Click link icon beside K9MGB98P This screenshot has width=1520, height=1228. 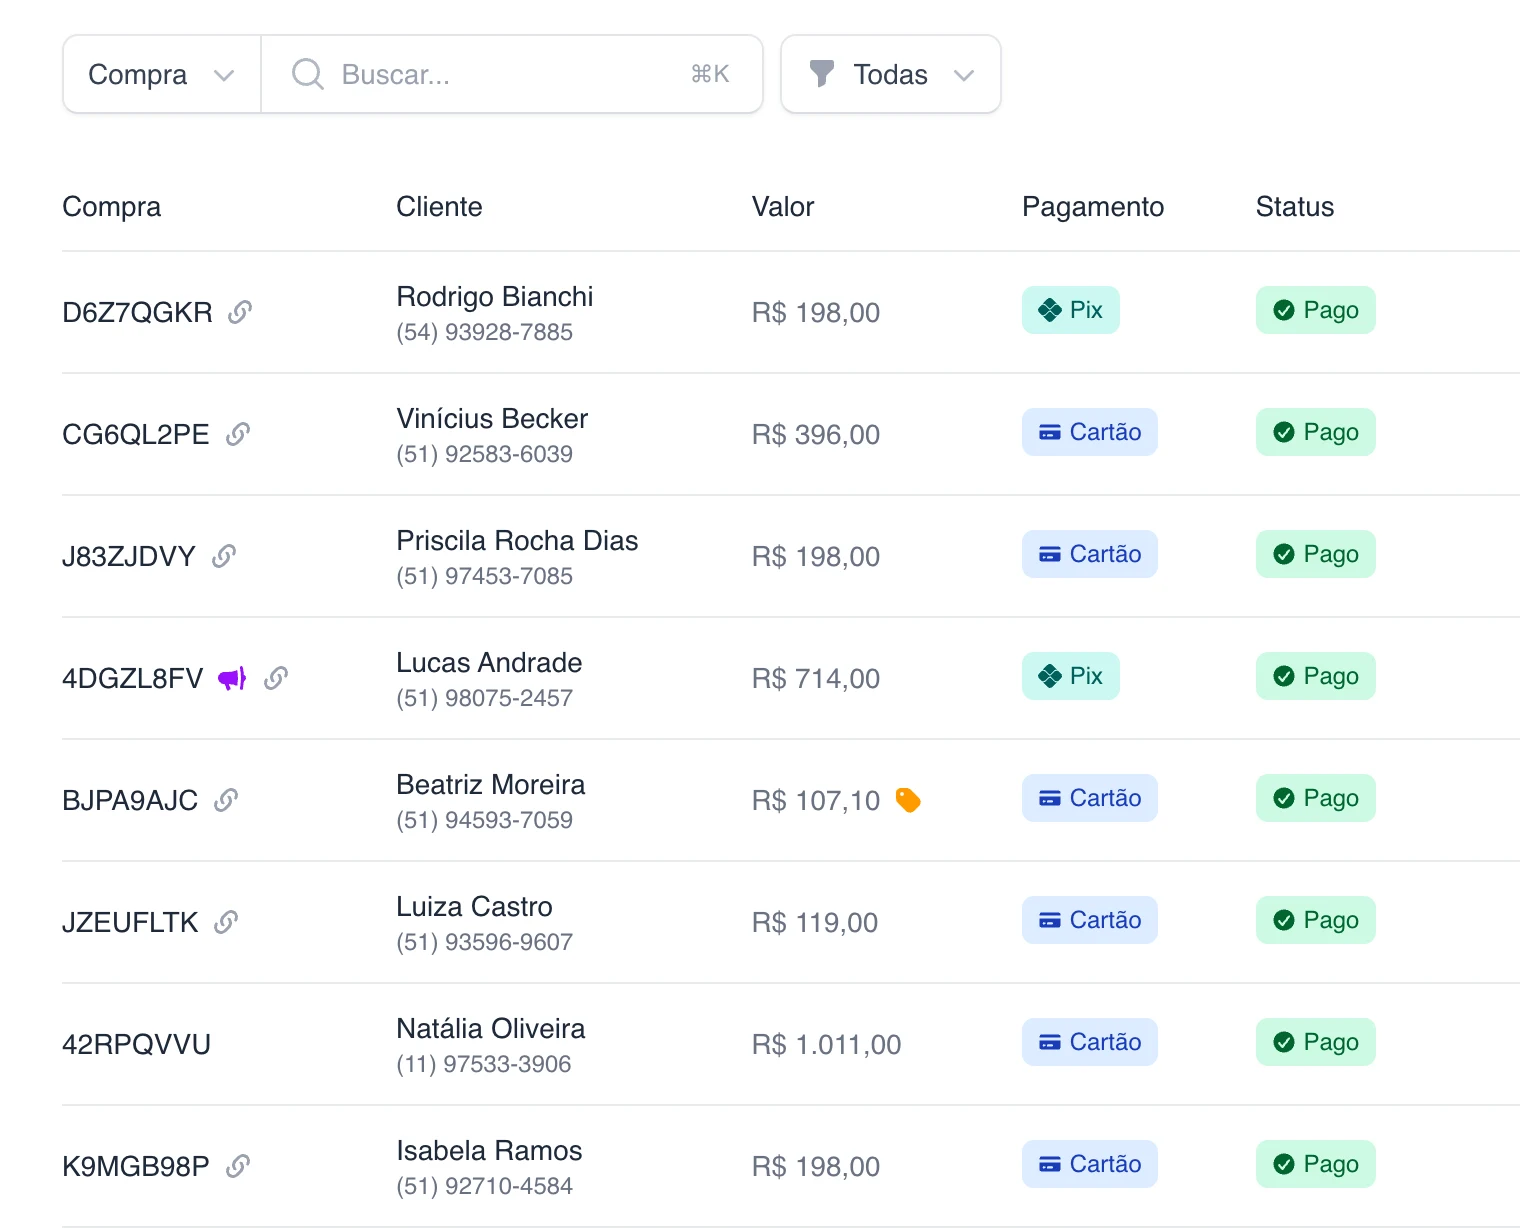coord(238,1166)
